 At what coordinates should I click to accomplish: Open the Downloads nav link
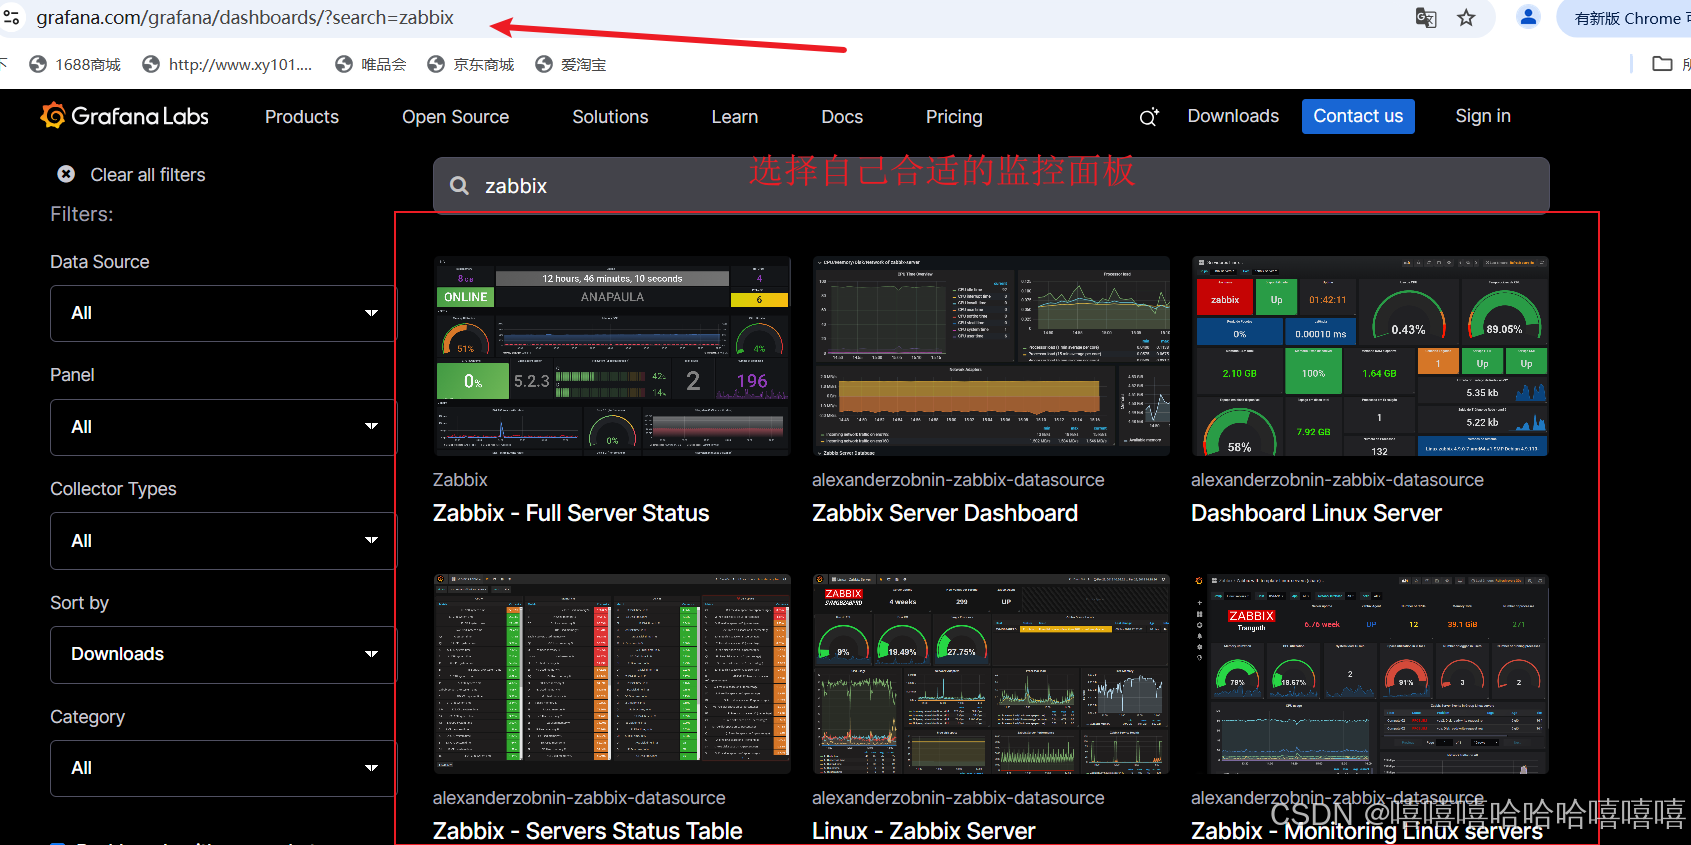[1233, 116]
